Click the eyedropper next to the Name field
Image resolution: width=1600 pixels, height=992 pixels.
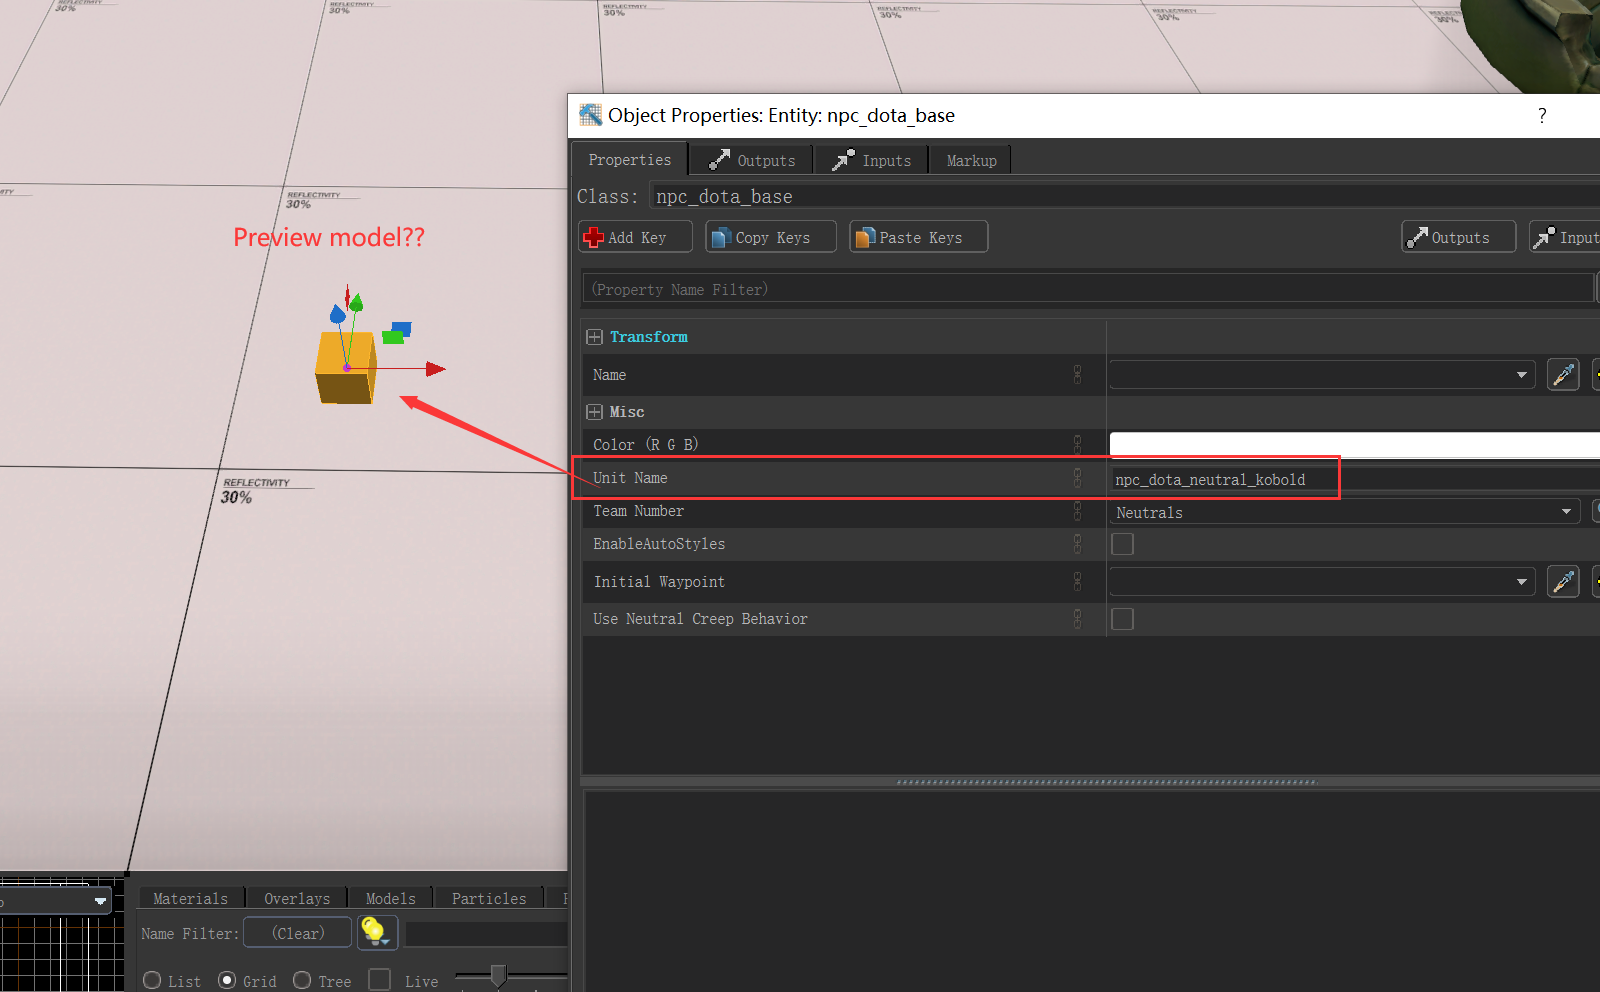(x=1563, y=374)
